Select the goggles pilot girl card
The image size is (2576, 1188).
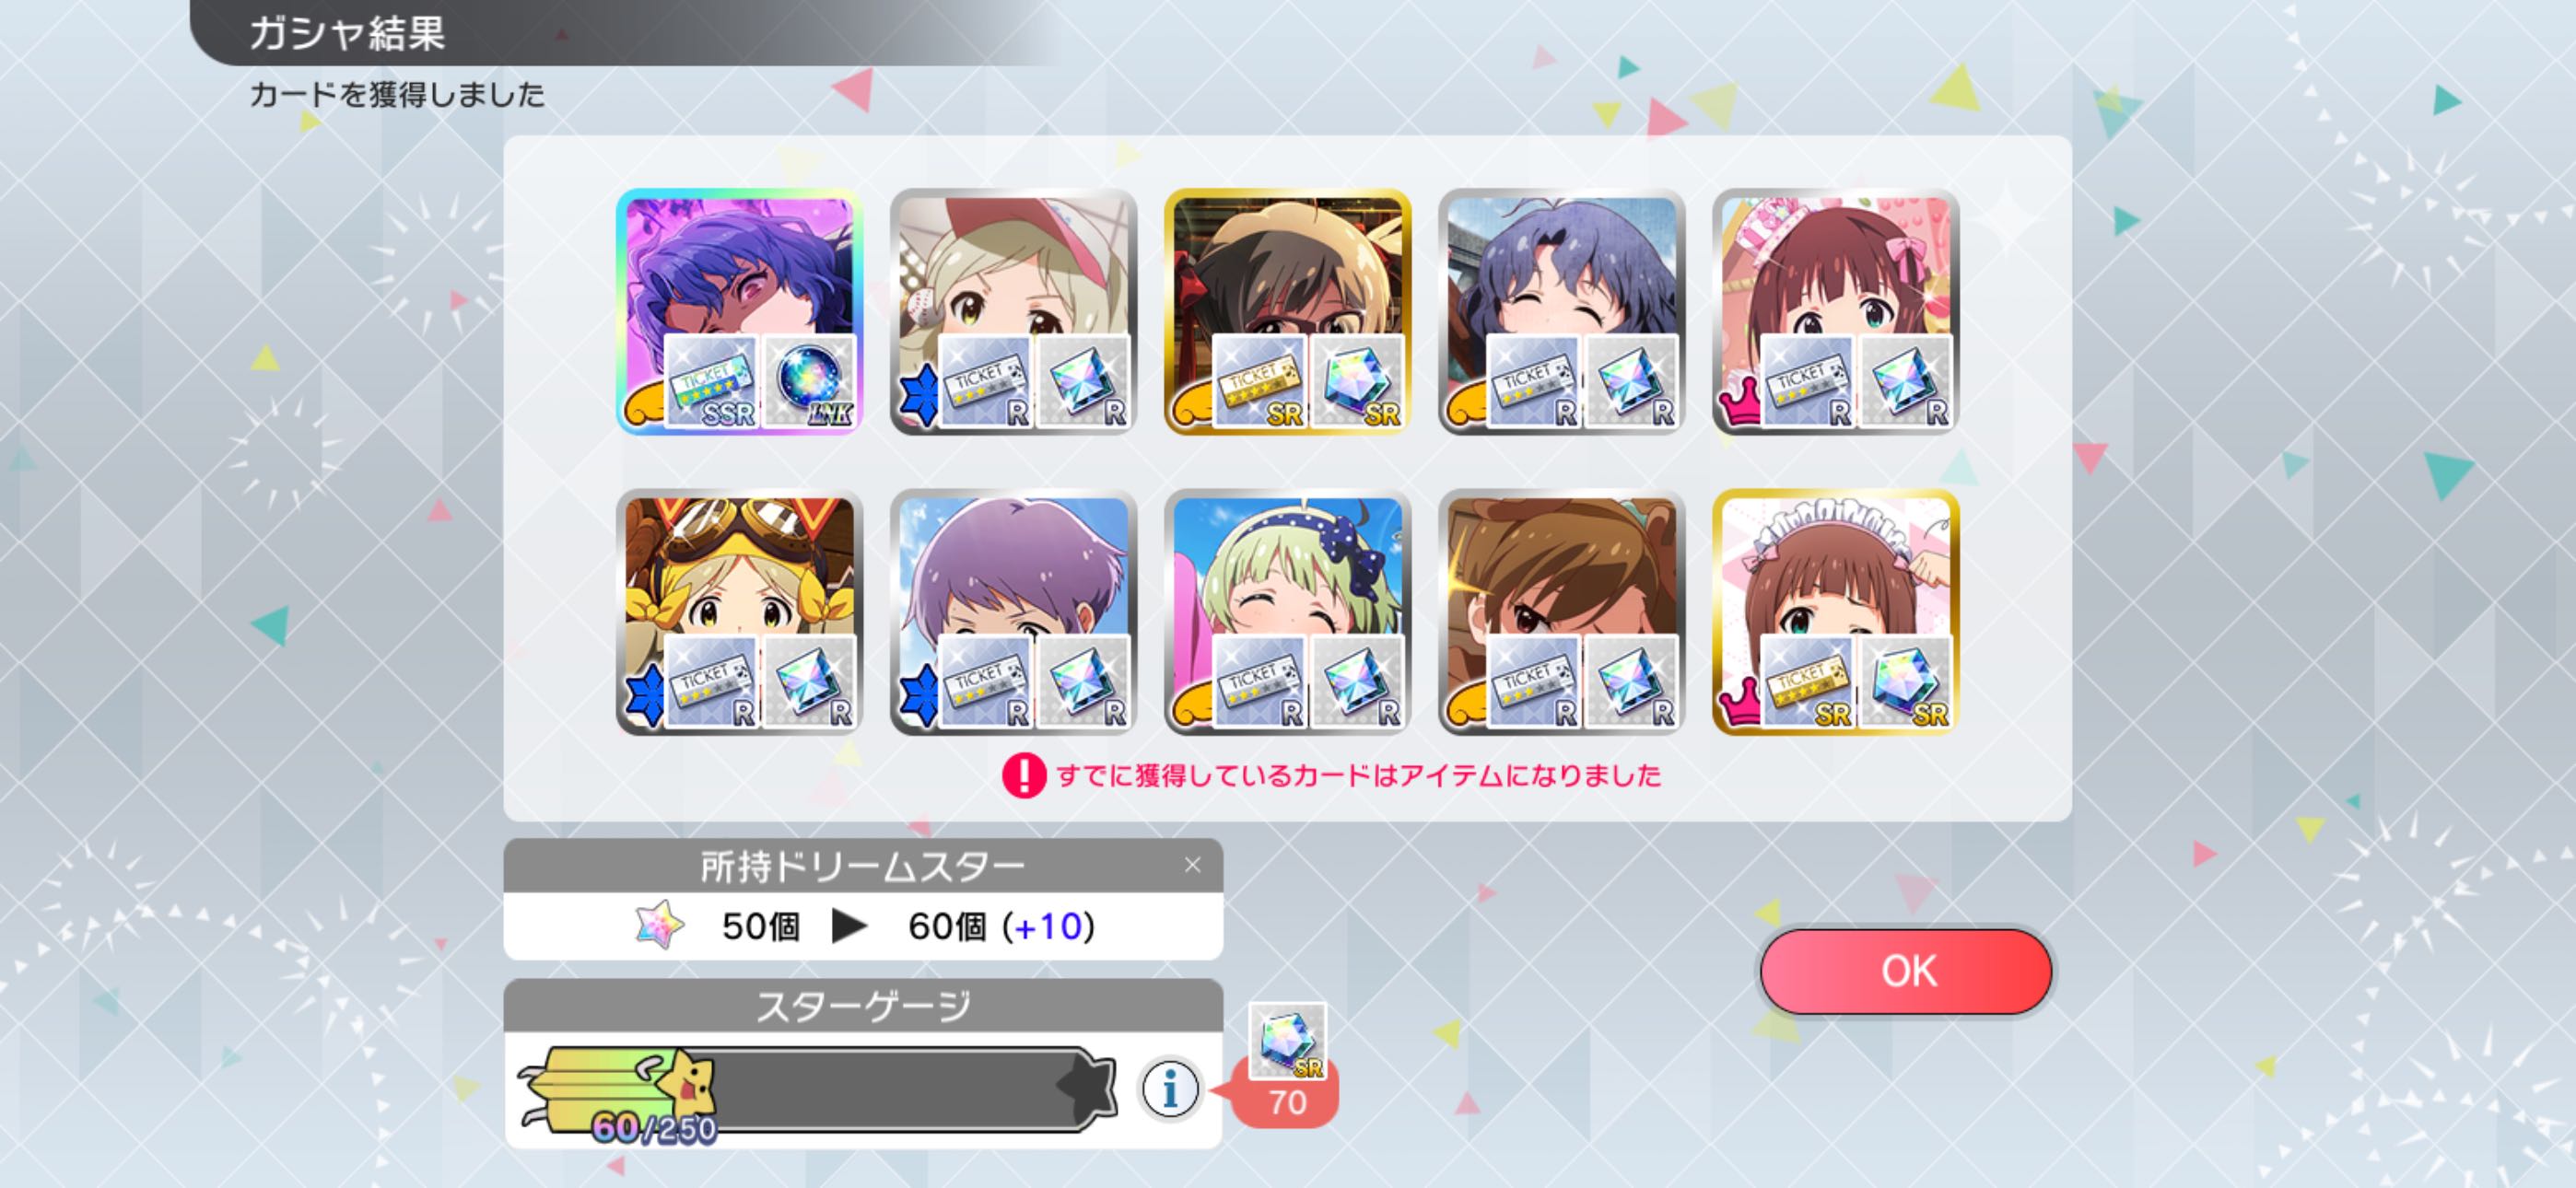tap(739, 612)
